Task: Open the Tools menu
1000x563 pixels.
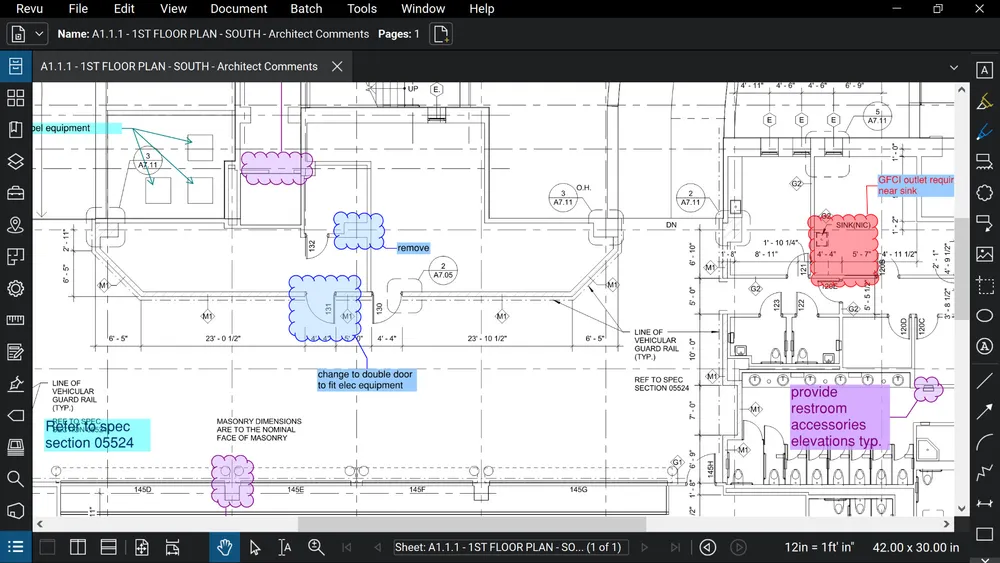Action: [362, 9]
